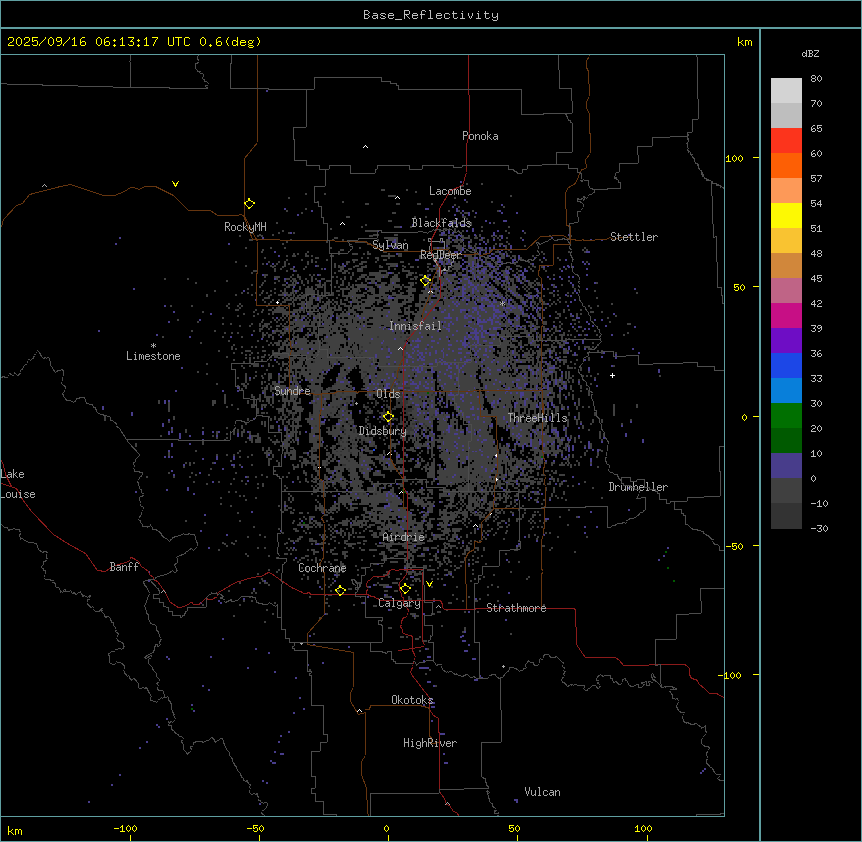This screenshot has height=842, width=862.
Task: Click the RockyMH label
Action: [245, 227]
